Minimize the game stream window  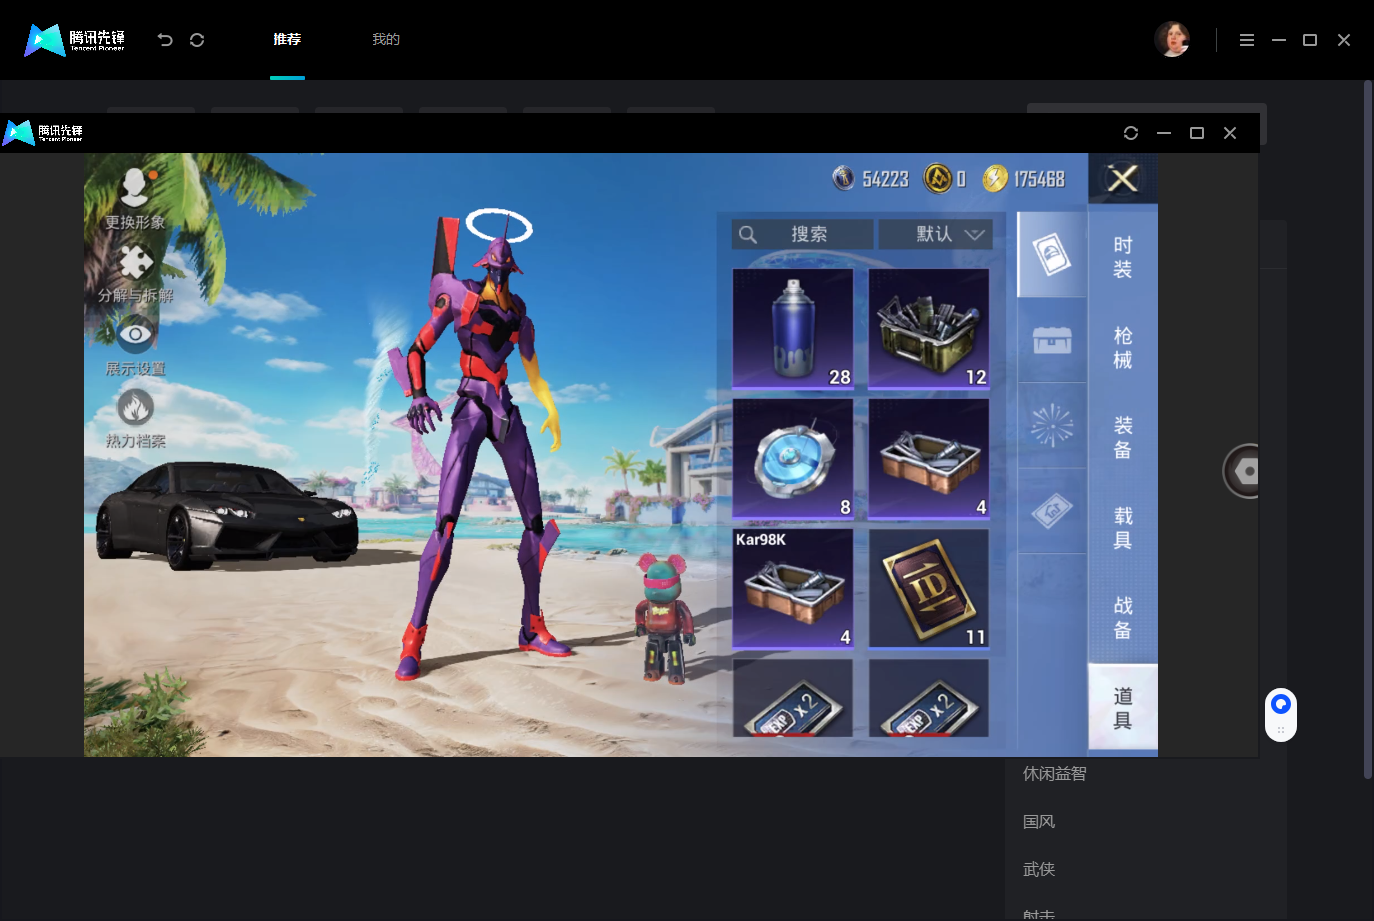[1164, 133]
